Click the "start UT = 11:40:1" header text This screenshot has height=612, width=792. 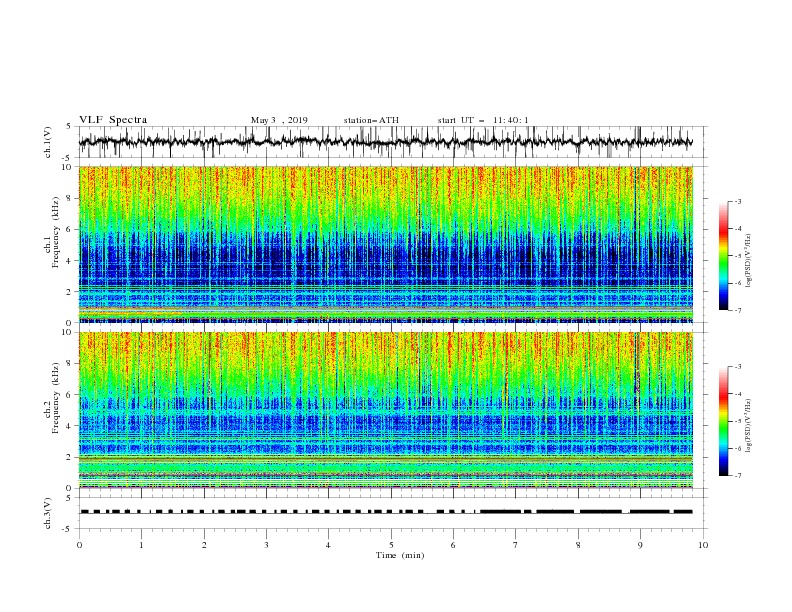coord(483,120)
